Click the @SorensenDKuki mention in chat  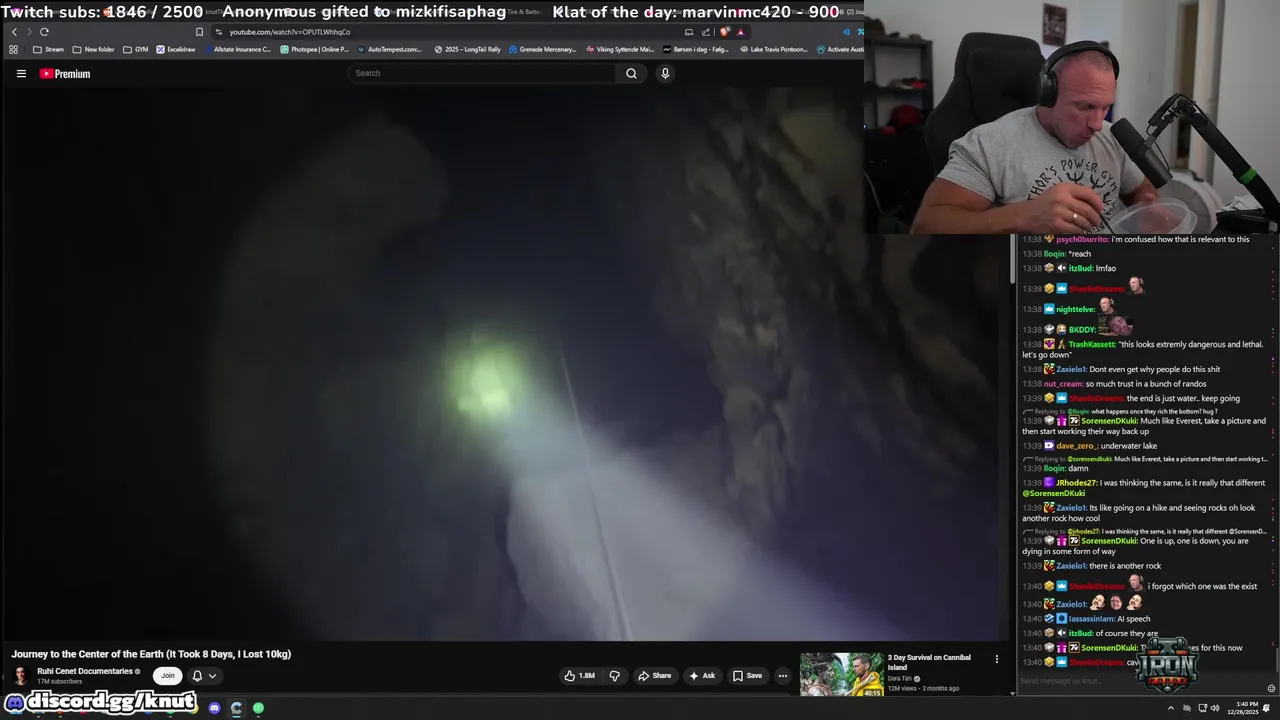click(x=1053, y=493)
